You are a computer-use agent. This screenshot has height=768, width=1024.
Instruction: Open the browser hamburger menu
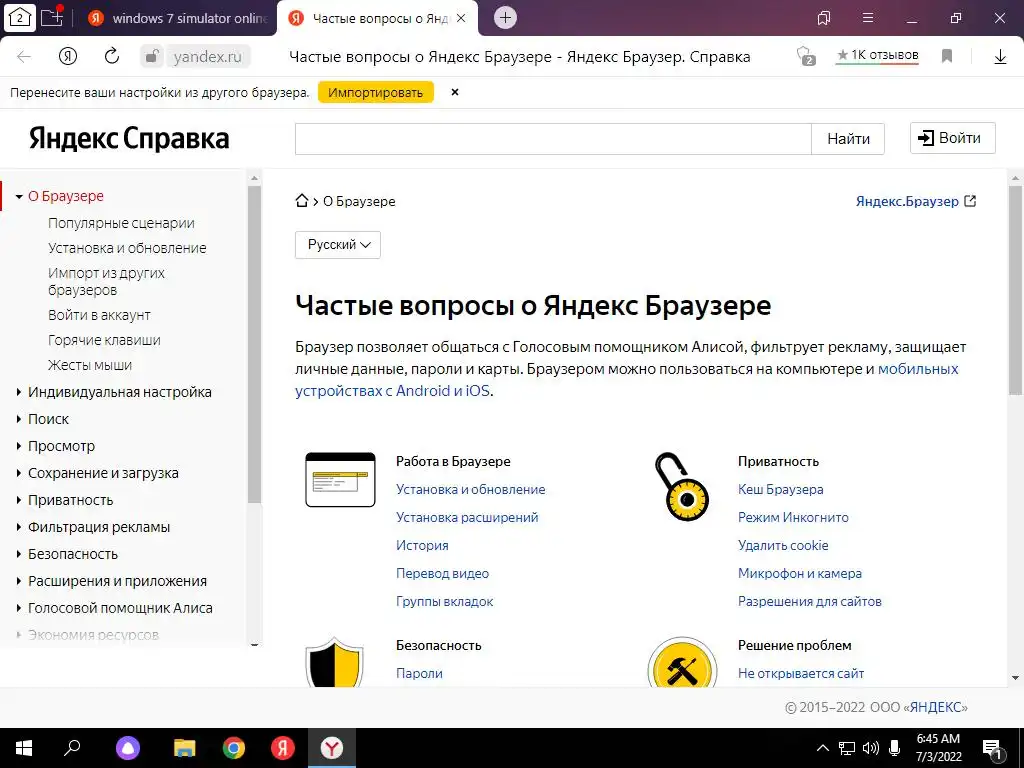click(x=868, y=18)
